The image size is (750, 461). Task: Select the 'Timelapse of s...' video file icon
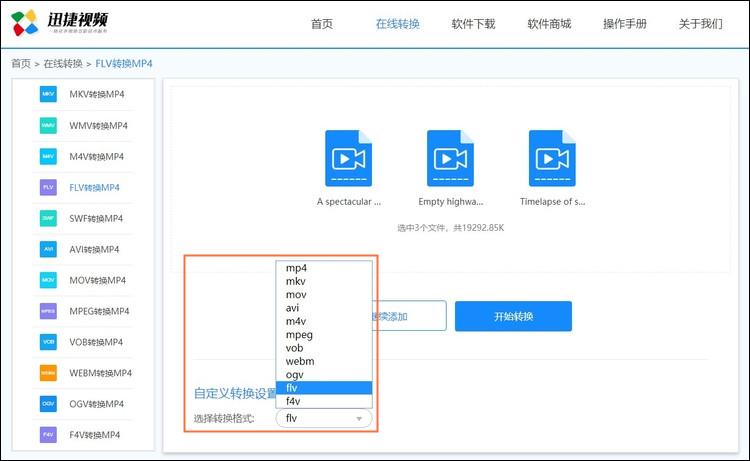tap(552, 159)
